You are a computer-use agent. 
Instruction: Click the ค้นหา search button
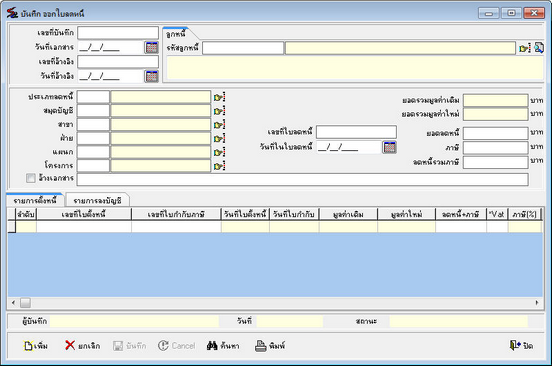click(x=223, y=346)
